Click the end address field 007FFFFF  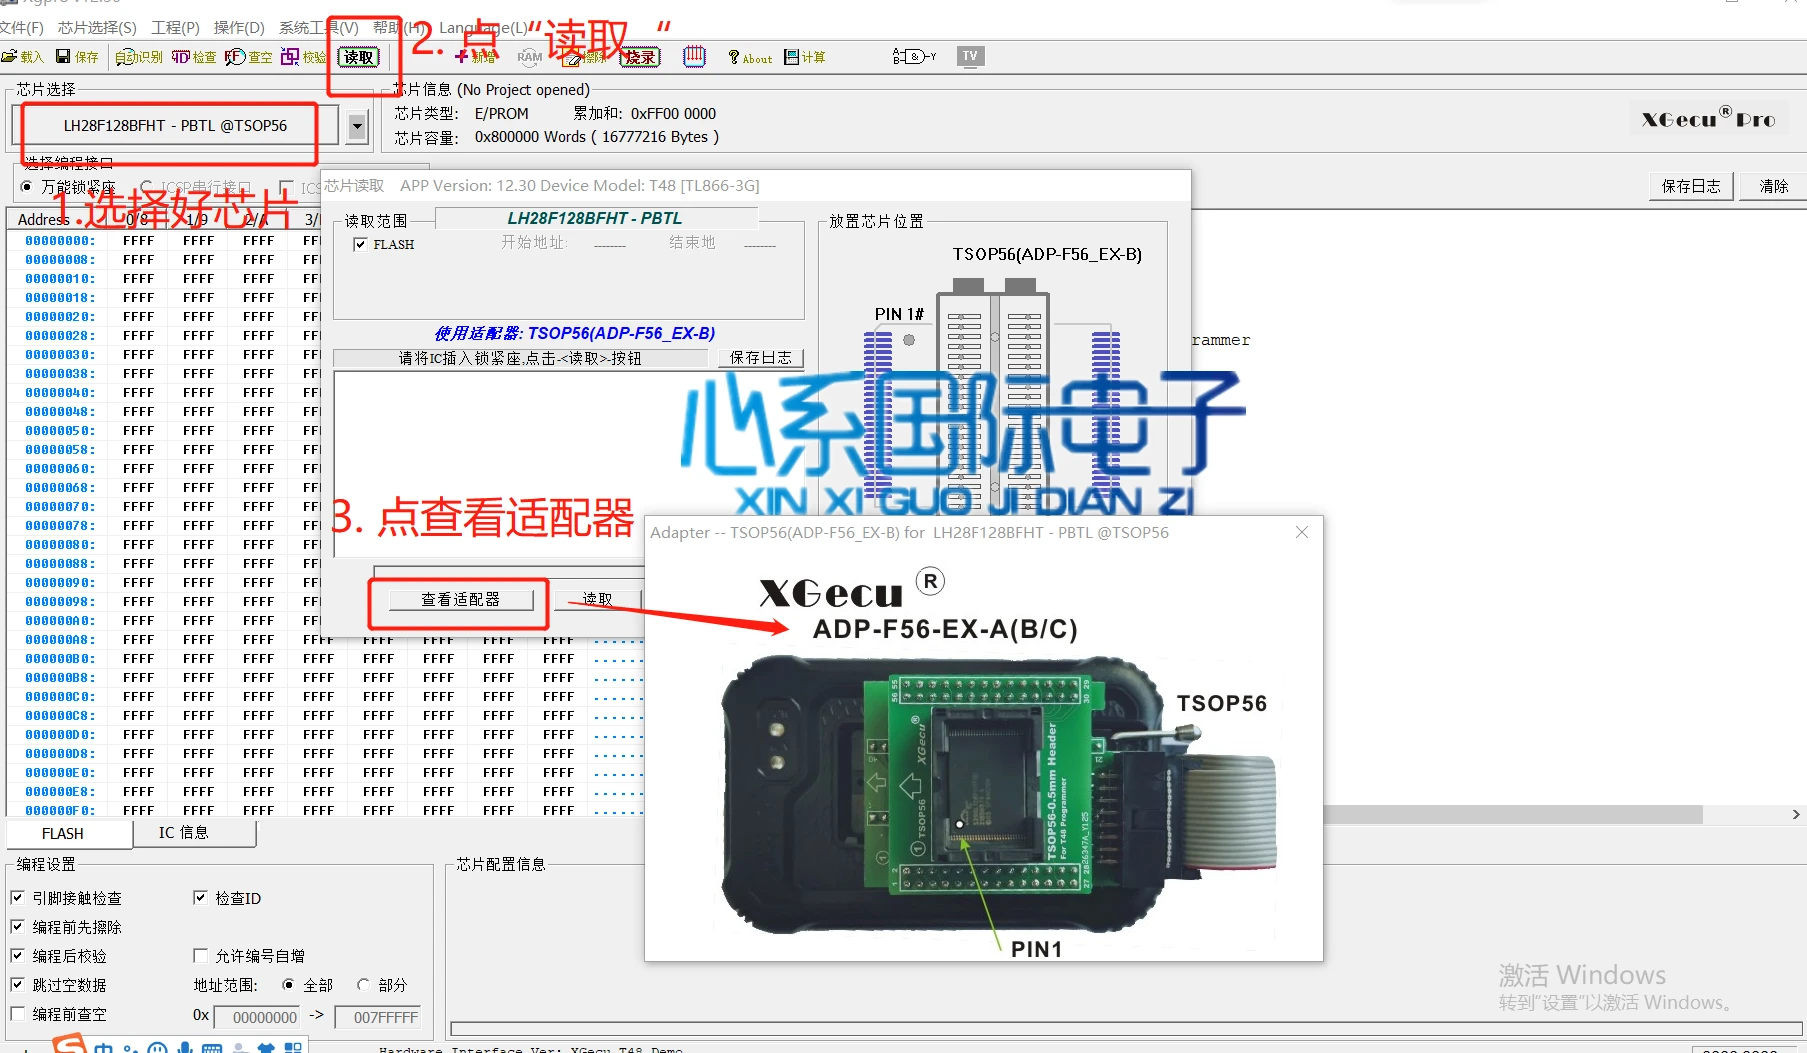(x=378, y=1017)
